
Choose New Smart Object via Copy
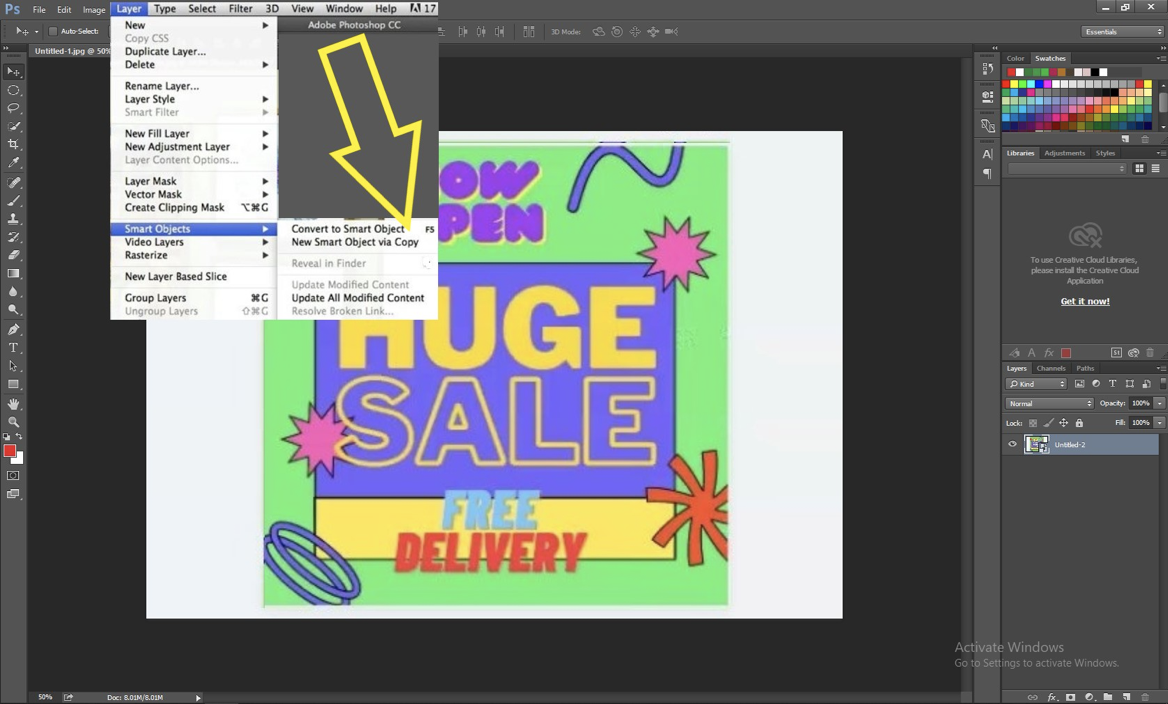pos(357,242)
